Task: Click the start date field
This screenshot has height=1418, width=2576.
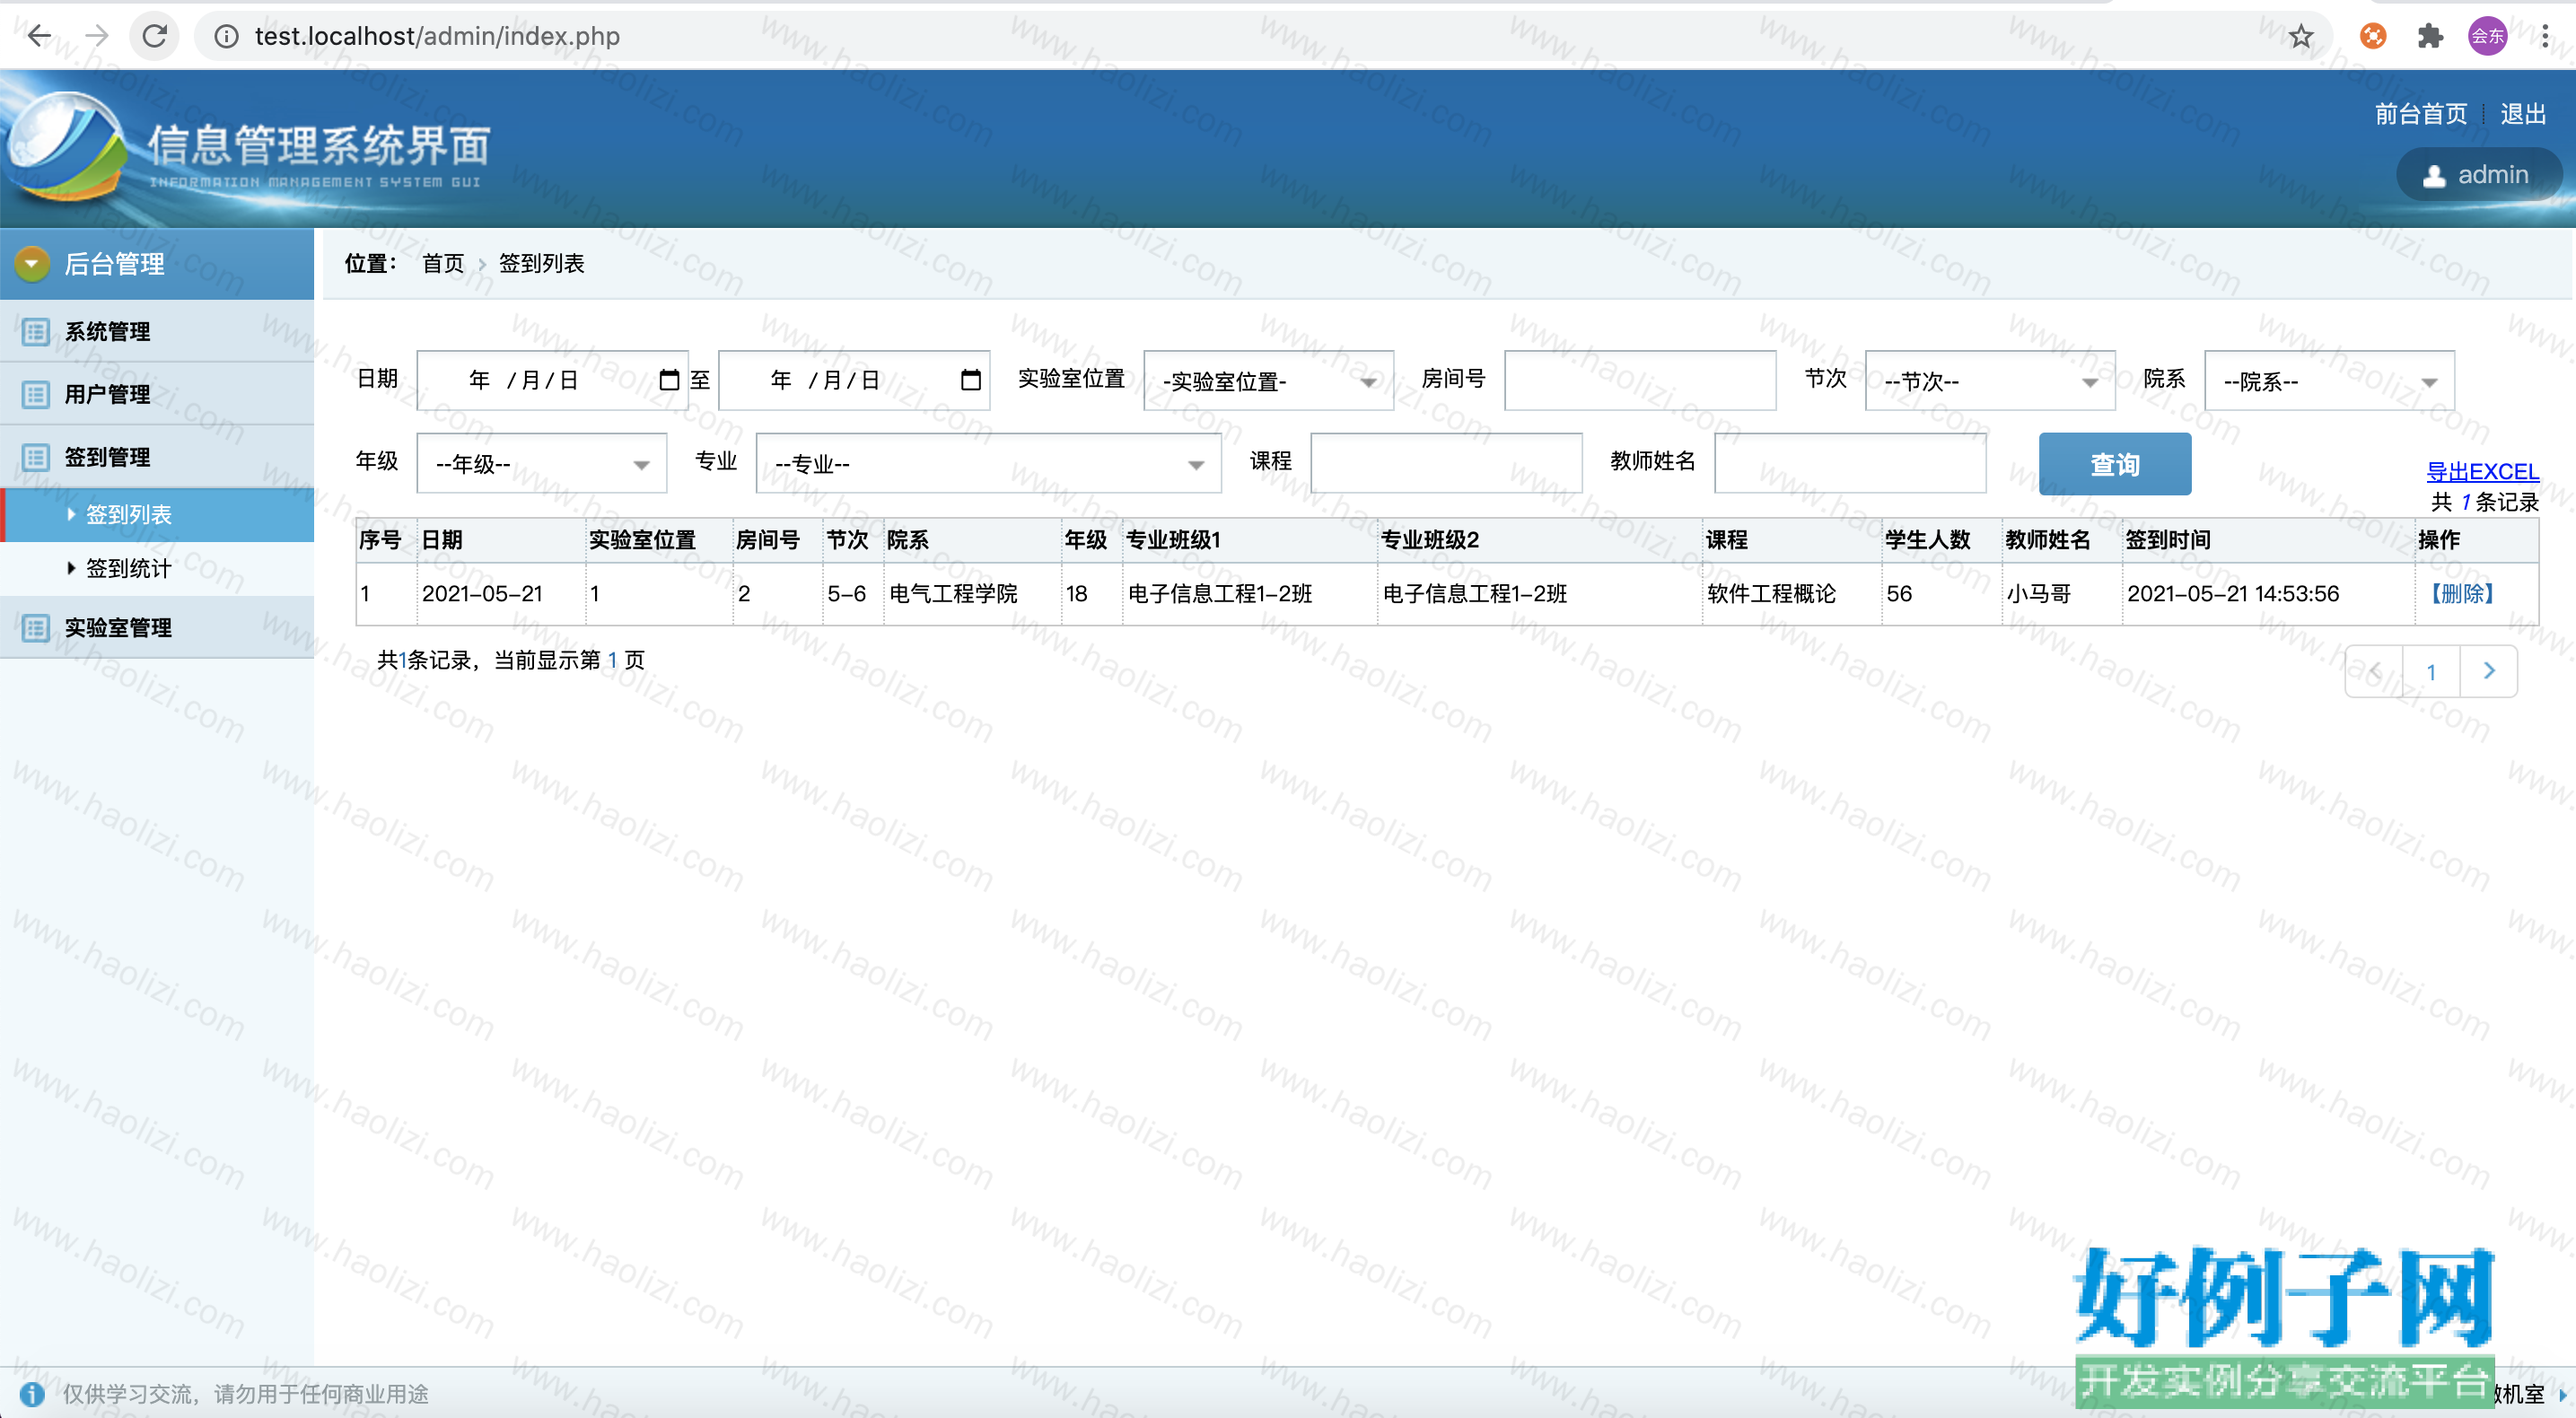Action: click(x=552, y=380)
